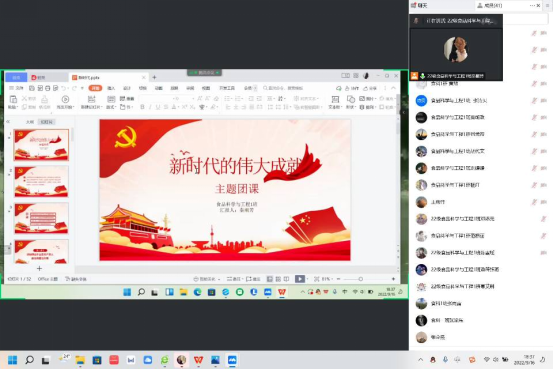Open the Chat tab in side panel

click(x=419, y=5)
